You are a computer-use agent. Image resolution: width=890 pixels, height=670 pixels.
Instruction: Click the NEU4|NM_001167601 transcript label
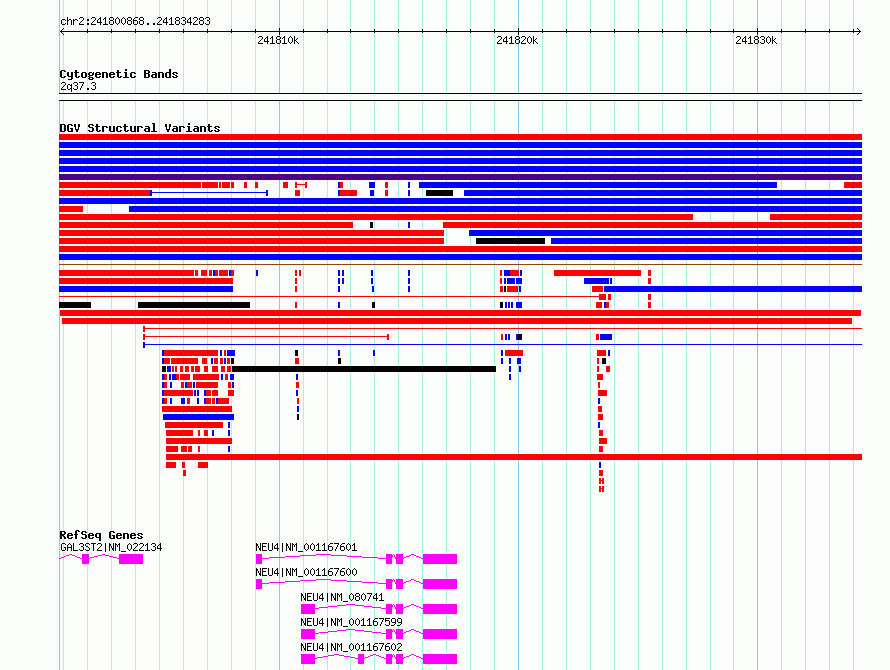click(x=306, y=547)
